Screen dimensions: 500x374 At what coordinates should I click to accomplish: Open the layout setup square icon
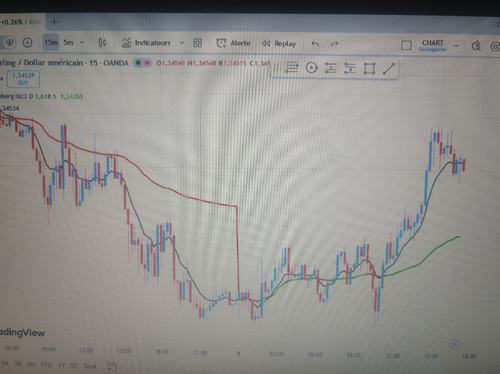[406, 45]
